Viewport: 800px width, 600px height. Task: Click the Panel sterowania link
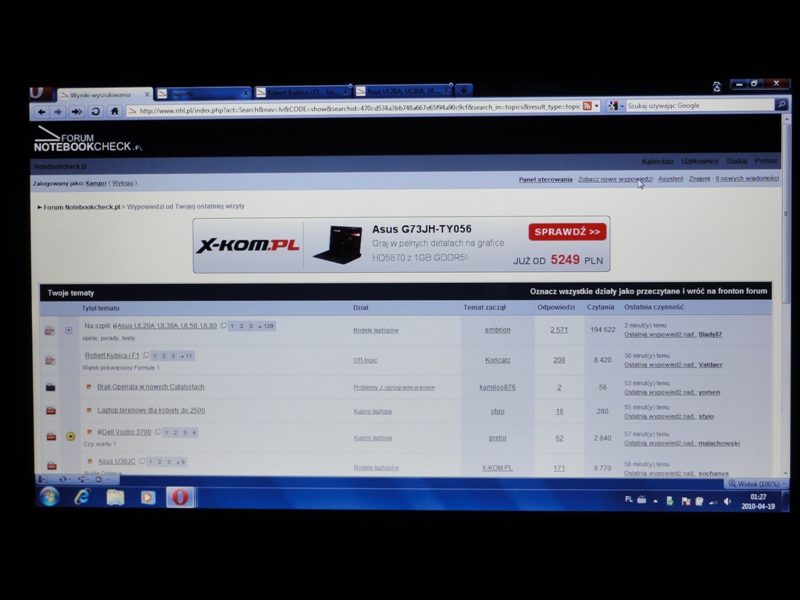click(x=545, y=180)
